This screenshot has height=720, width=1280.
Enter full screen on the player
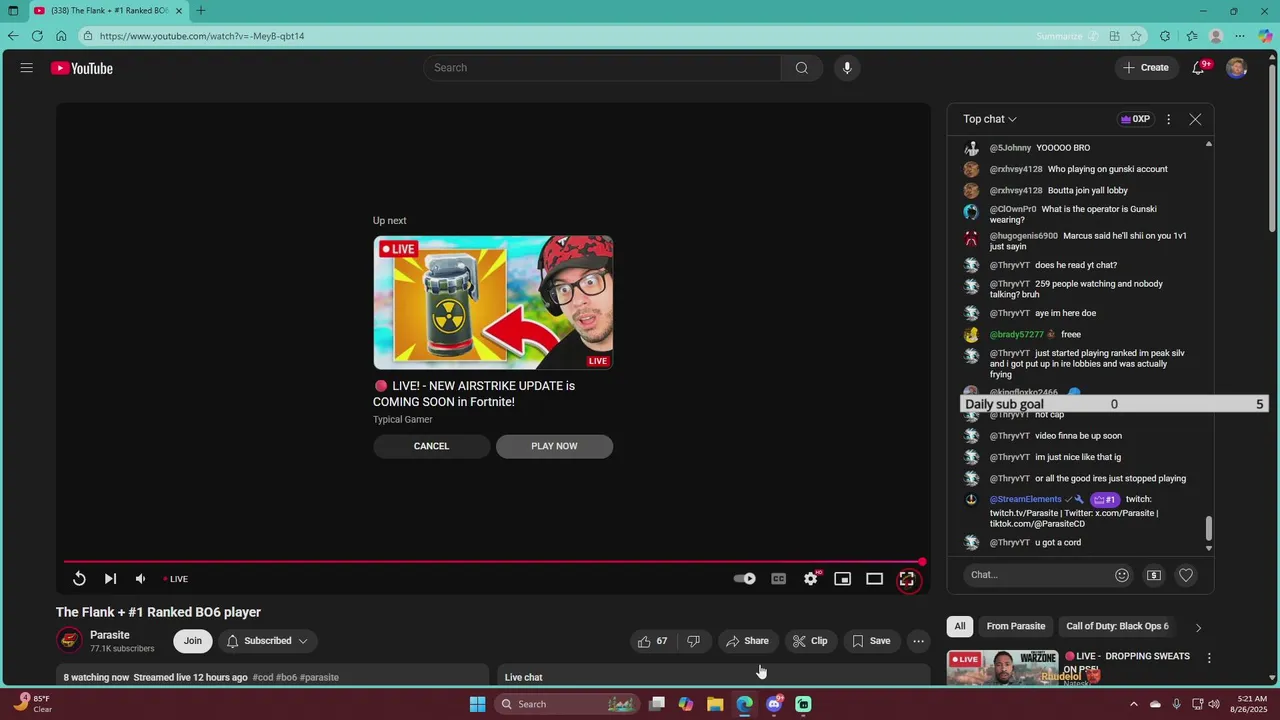click(x=907, y=579)
